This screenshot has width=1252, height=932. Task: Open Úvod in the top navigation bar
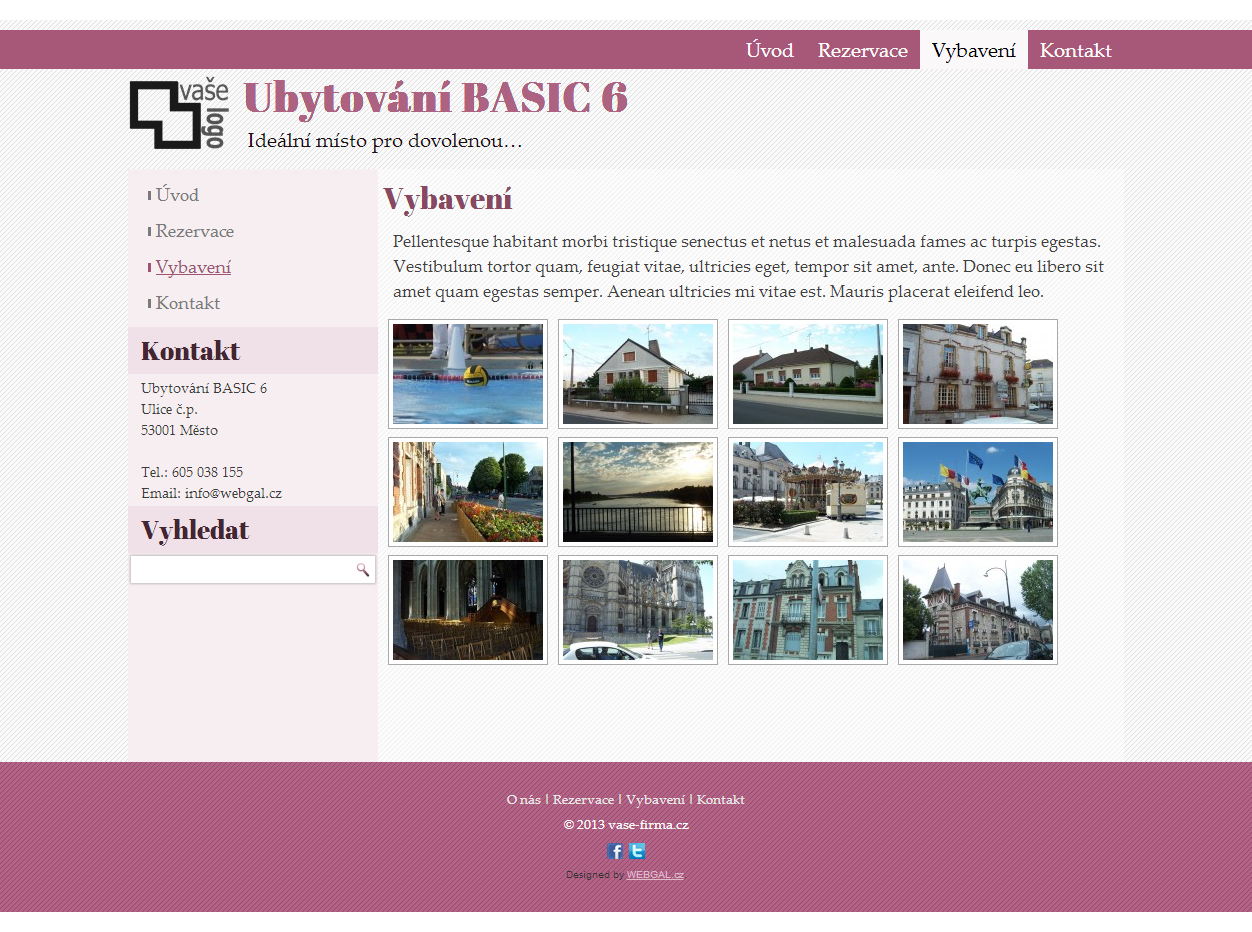pos(770,50)
